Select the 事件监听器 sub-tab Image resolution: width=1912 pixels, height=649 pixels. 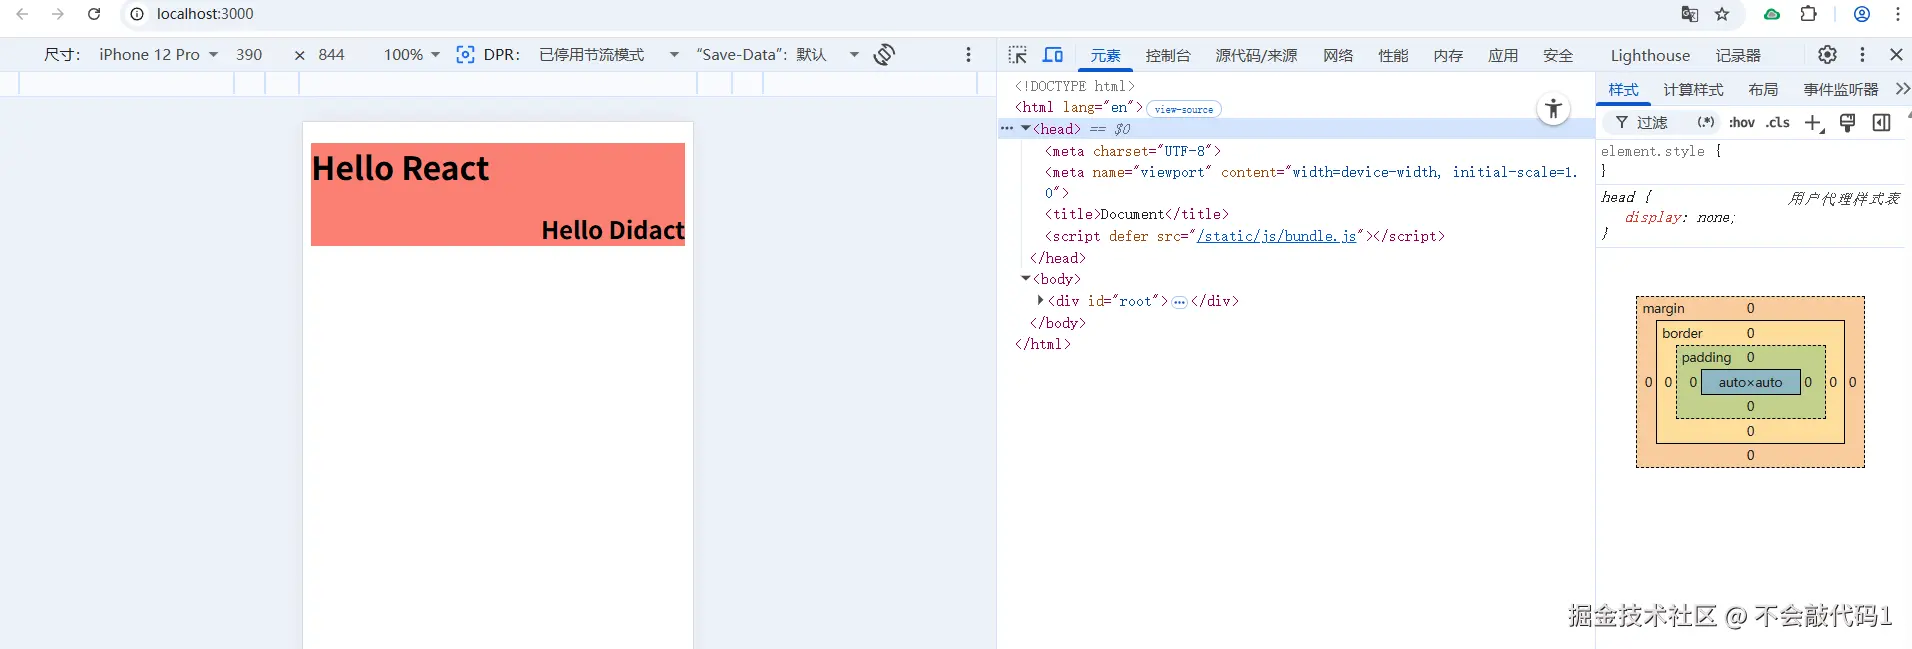1840,90
